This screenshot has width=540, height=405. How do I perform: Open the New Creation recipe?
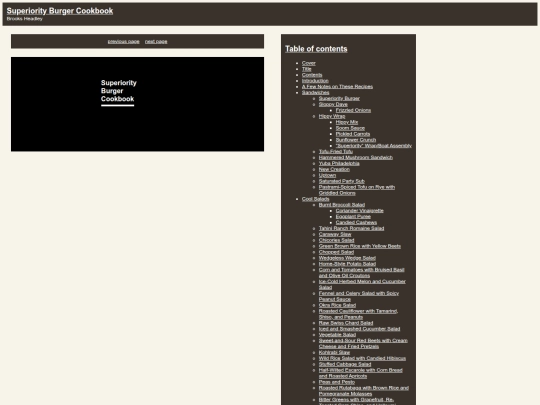coord(334,169)
